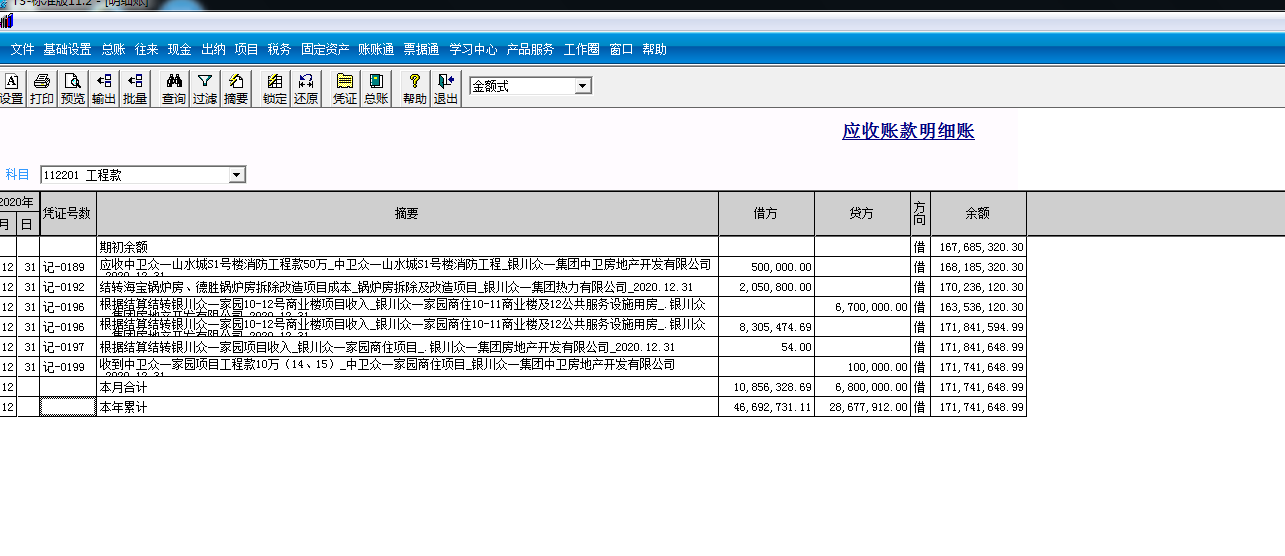1285x556 pixels.
Task: Click debit amount 500,000.00
Action: coord(782,267)
